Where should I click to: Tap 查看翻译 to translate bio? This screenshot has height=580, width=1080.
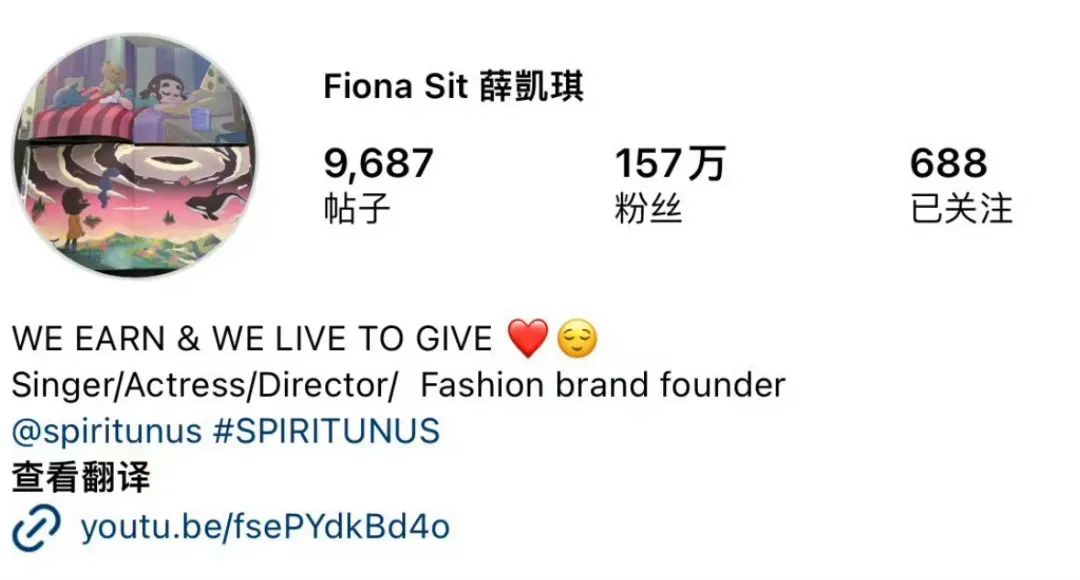click(x=81, y=477)
